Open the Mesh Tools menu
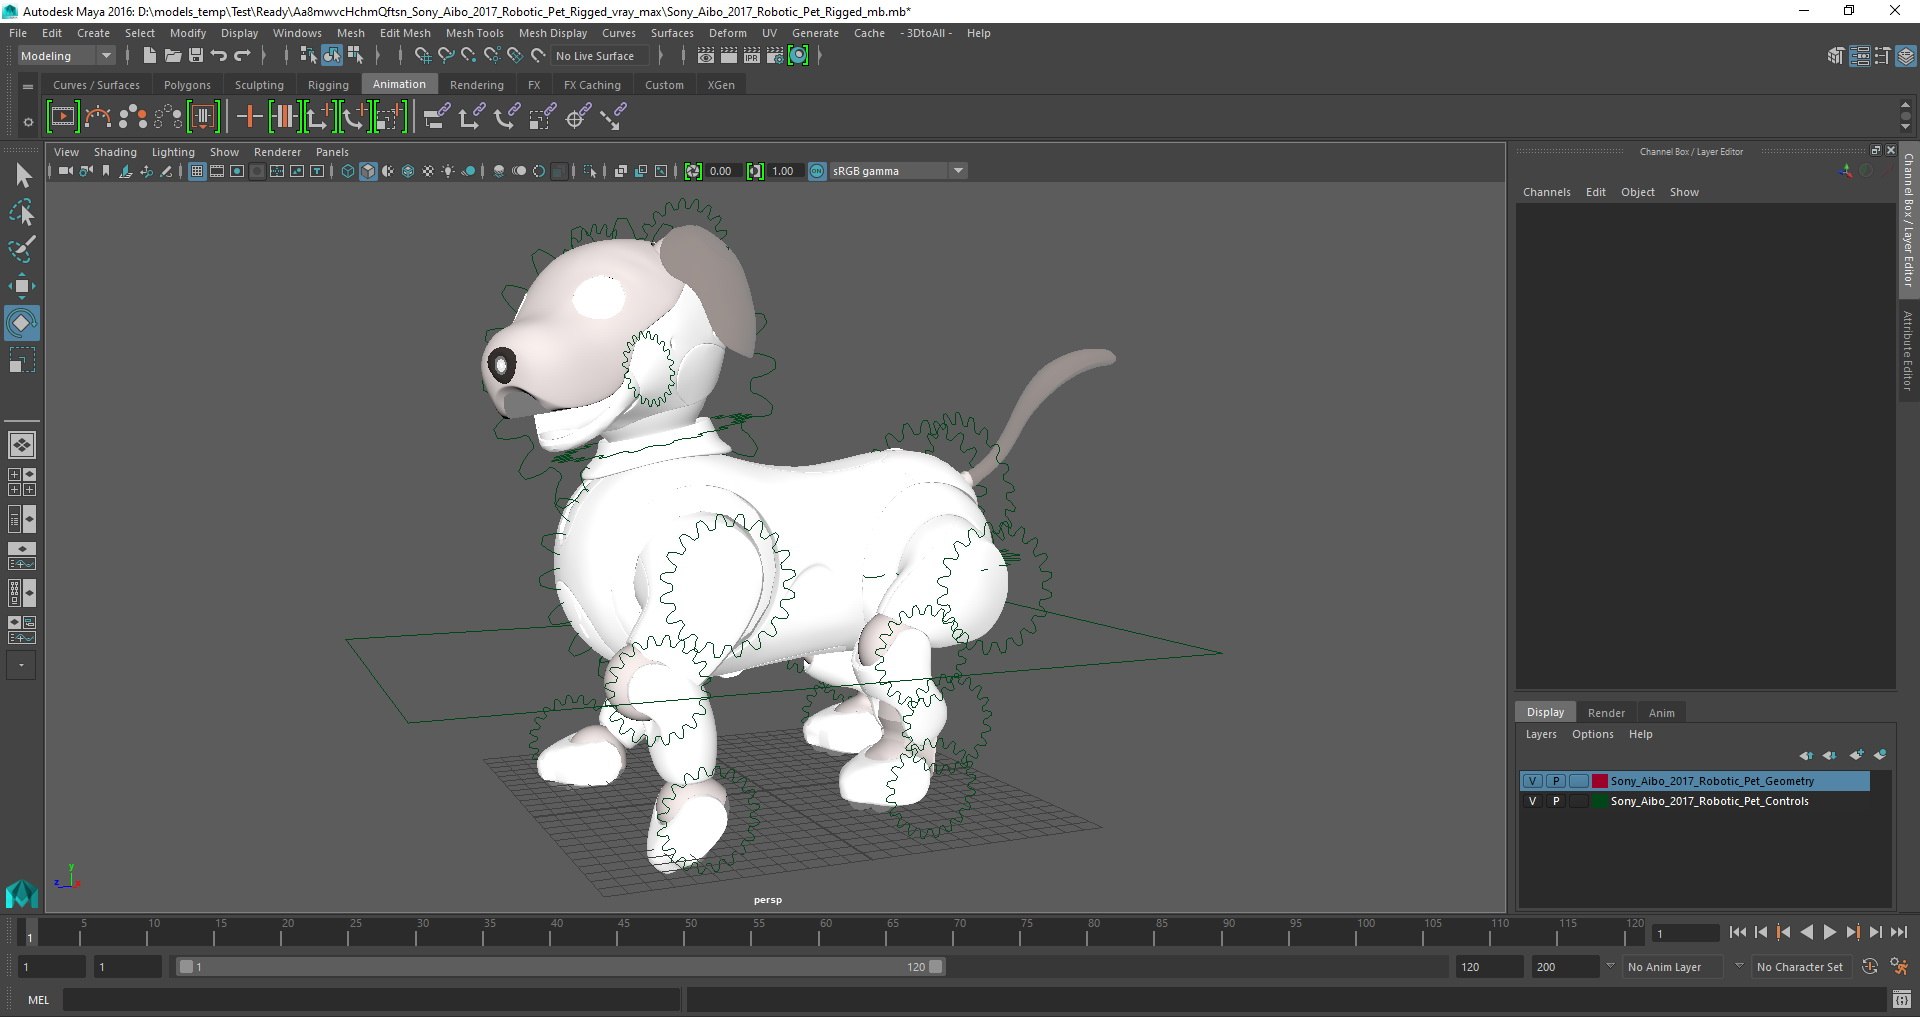Image resolution: width=1920 pixels, height=1017 pixels. [475, 33]
